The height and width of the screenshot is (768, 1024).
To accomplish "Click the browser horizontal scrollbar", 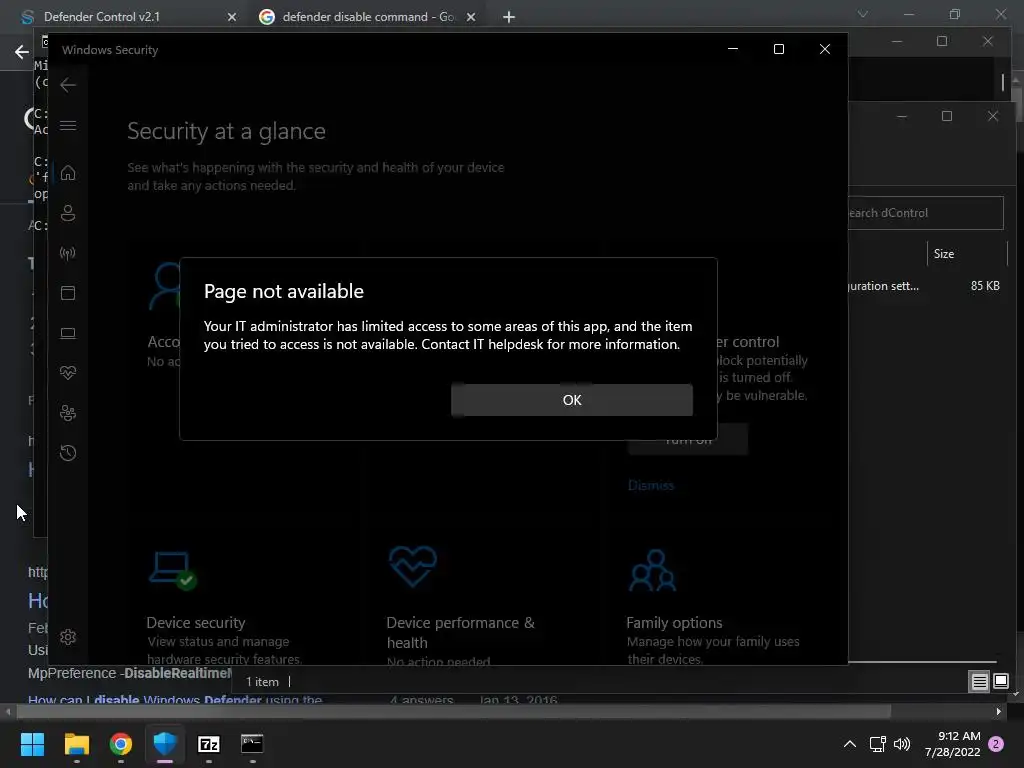I will [454, 711].
